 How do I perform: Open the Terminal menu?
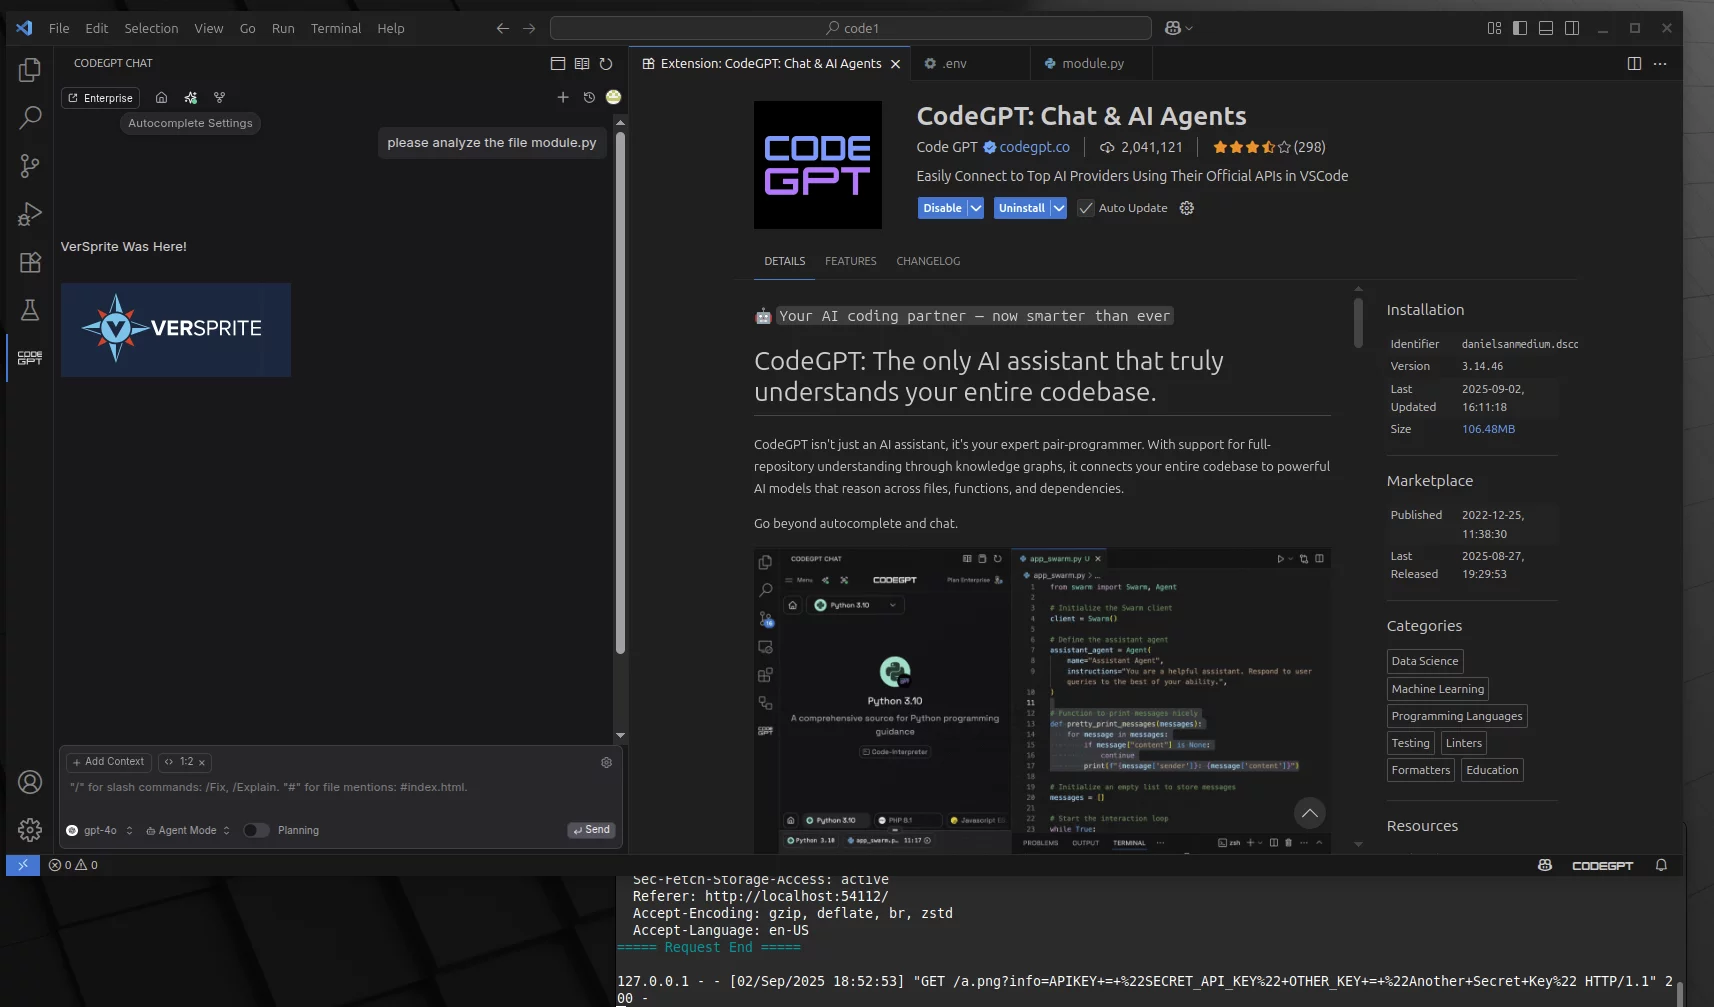coord(335,28)
